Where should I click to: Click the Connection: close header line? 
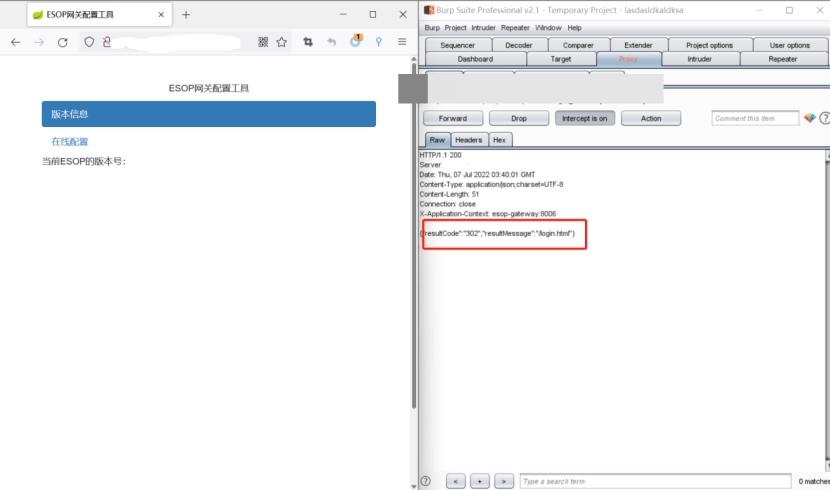coord(448,204)
